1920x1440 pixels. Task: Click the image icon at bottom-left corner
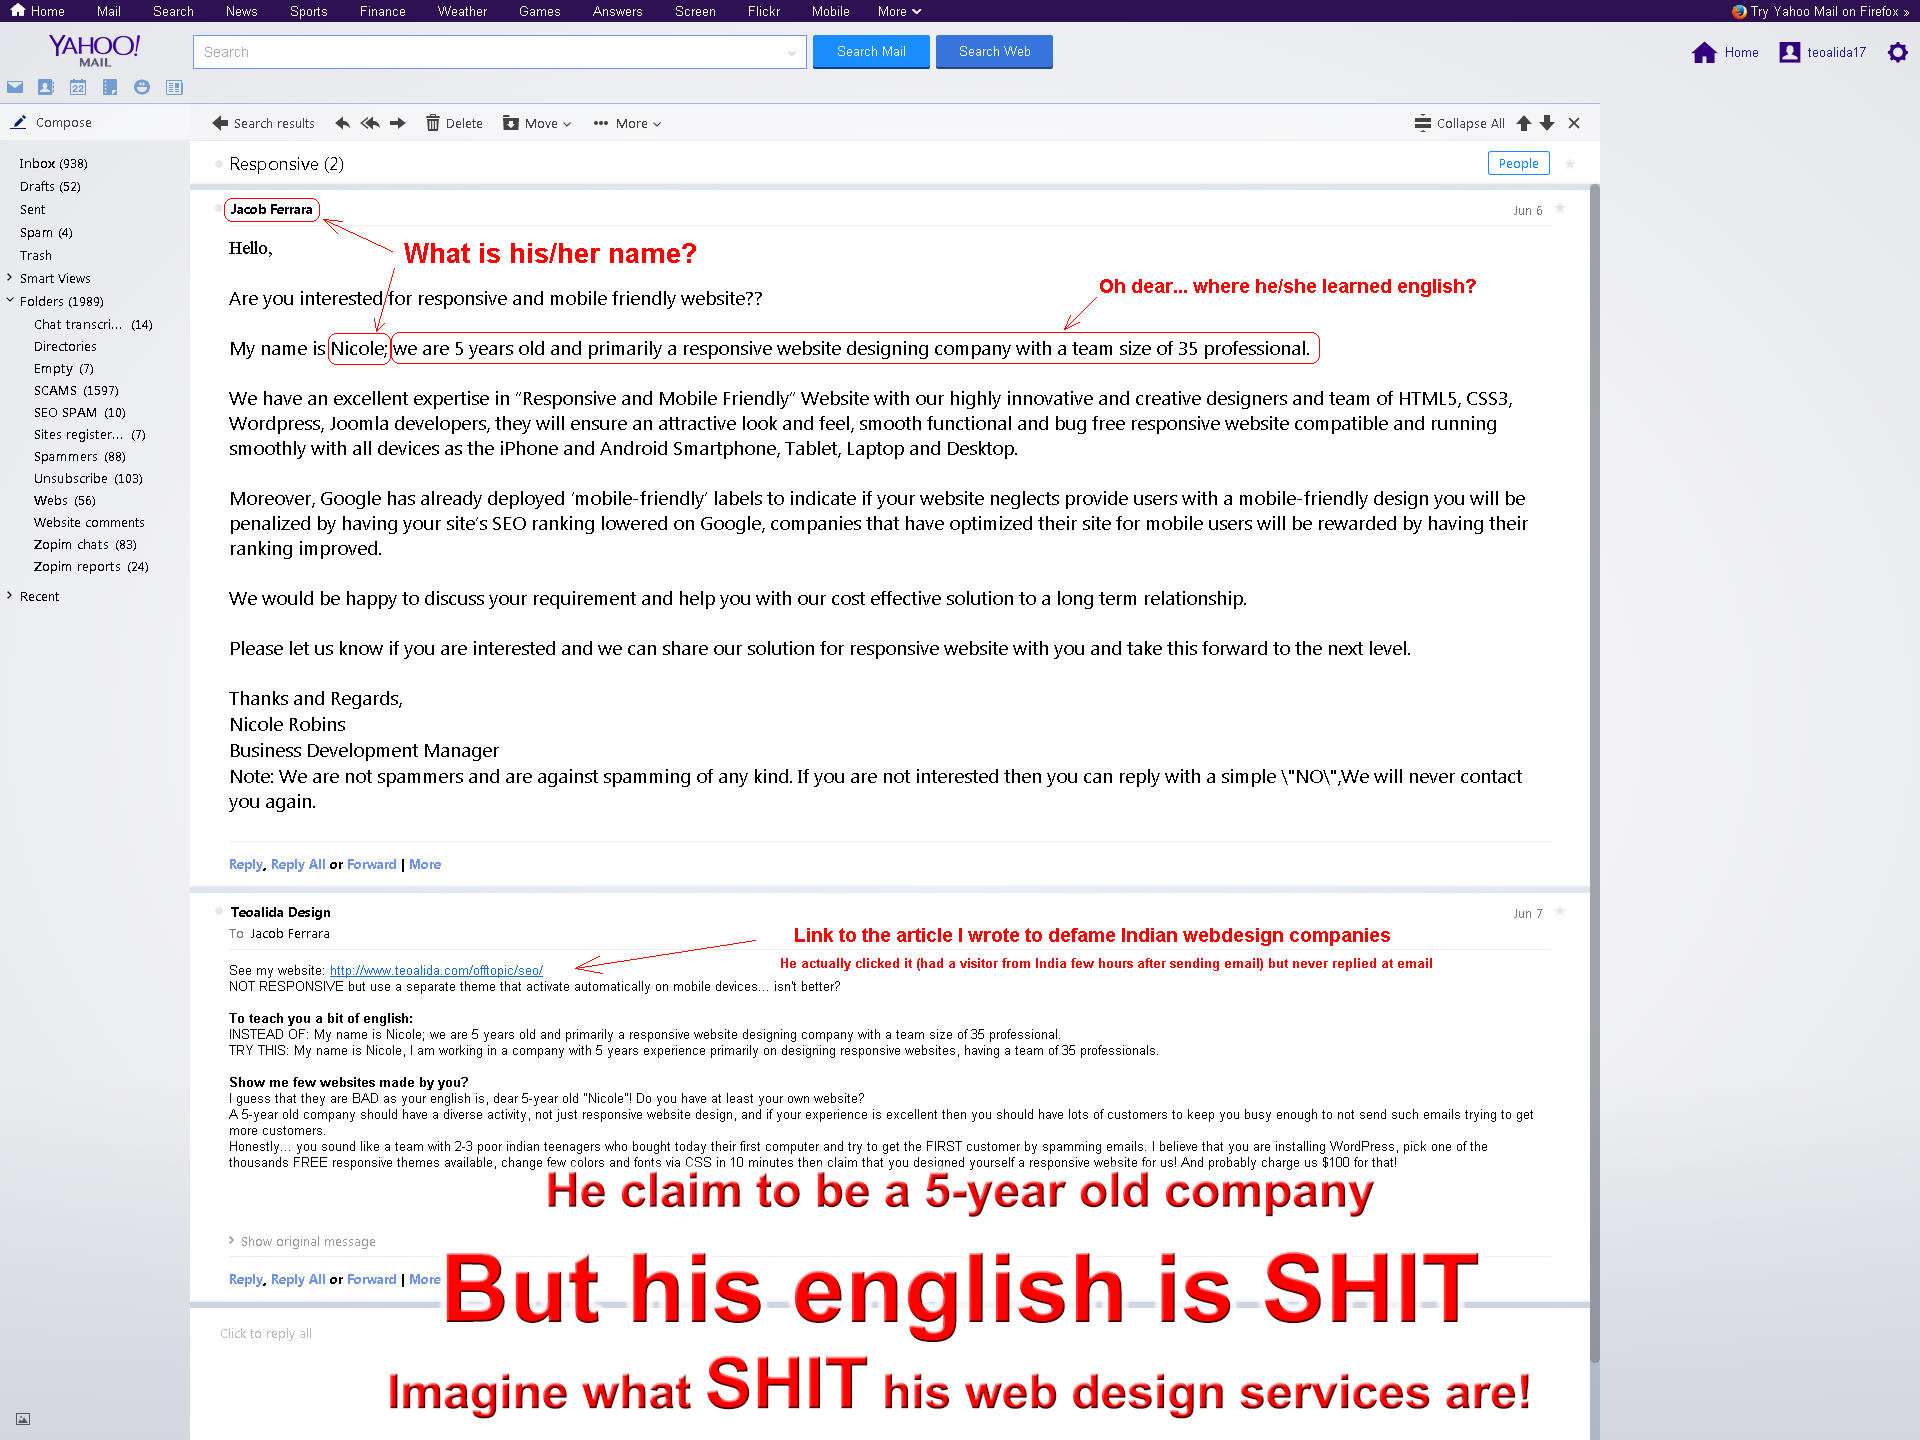[23, 1419]
